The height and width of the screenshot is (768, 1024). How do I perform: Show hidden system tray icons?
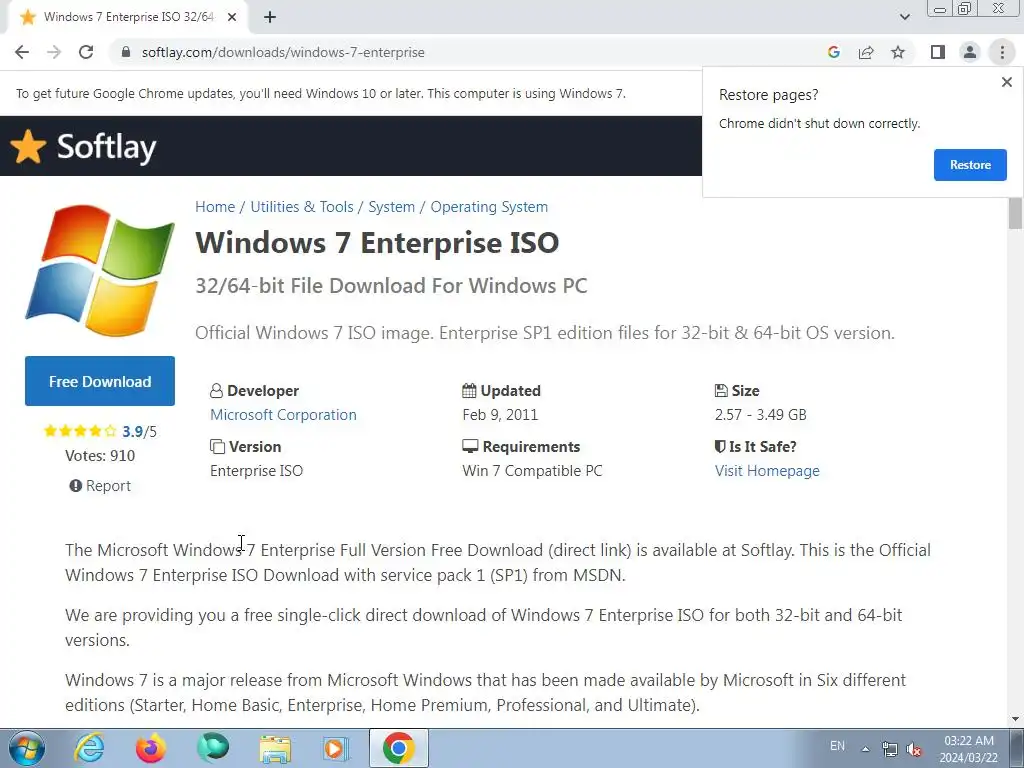point(865,749)
